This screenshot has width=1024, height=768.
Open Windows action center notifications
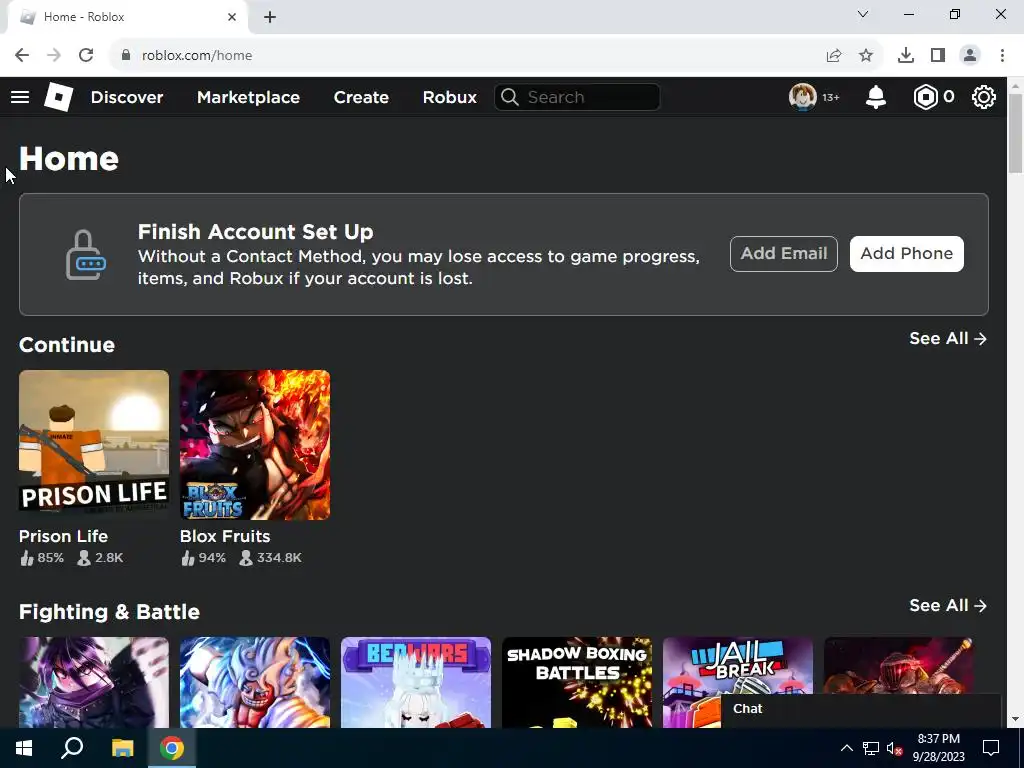991,748
